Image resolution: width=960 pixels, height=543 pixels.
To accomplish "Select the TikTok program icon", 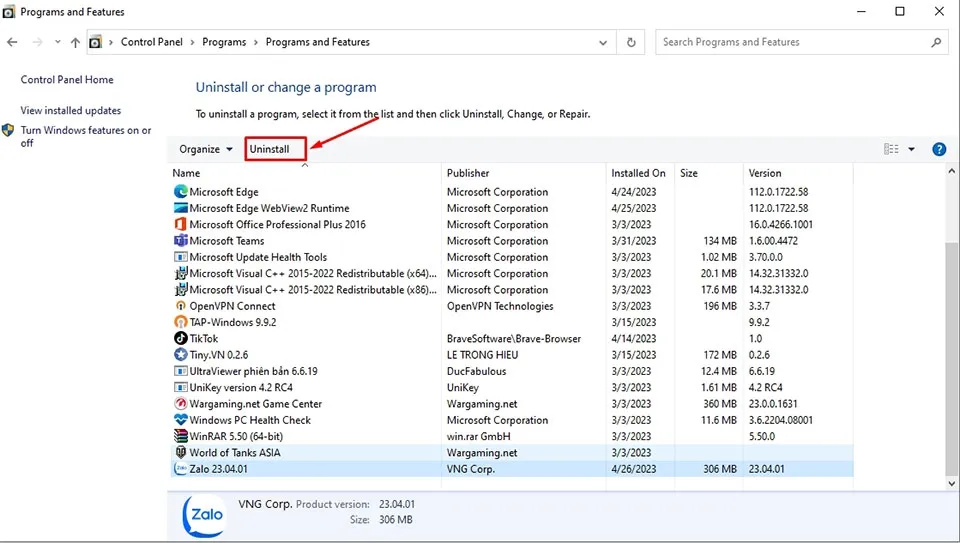I will 181,339.
